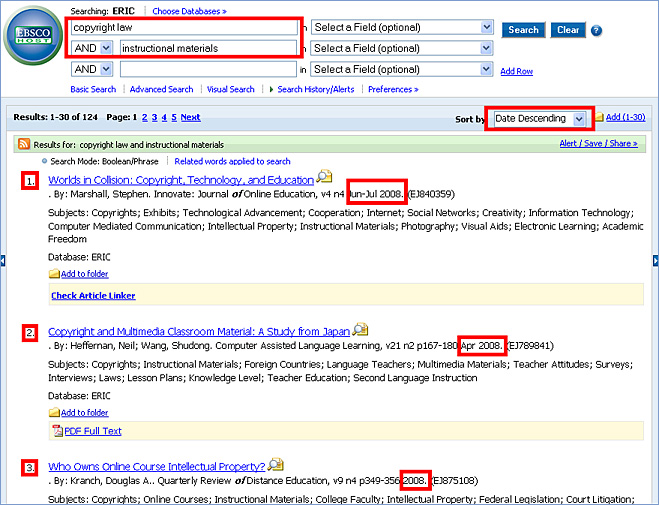Viewport: 659px width, 505px height.
Task: Preview icon next to Who Owns Online Course
Action: (276, 464)
